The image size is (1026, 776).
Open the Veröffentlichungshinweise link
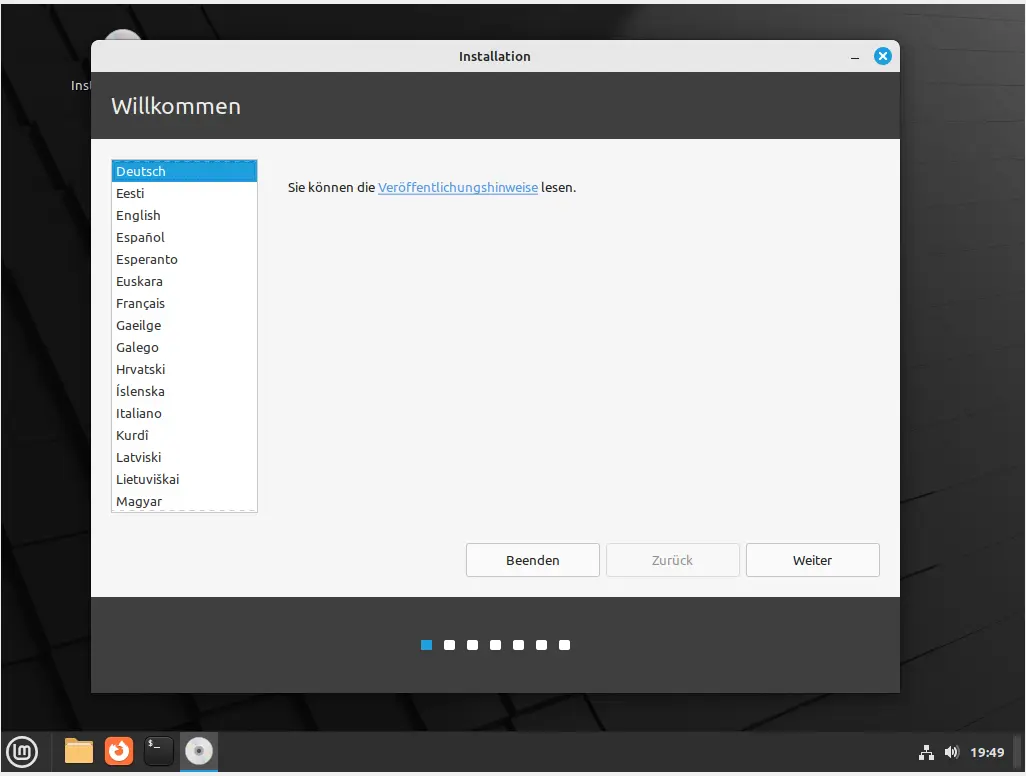[458, 187]
